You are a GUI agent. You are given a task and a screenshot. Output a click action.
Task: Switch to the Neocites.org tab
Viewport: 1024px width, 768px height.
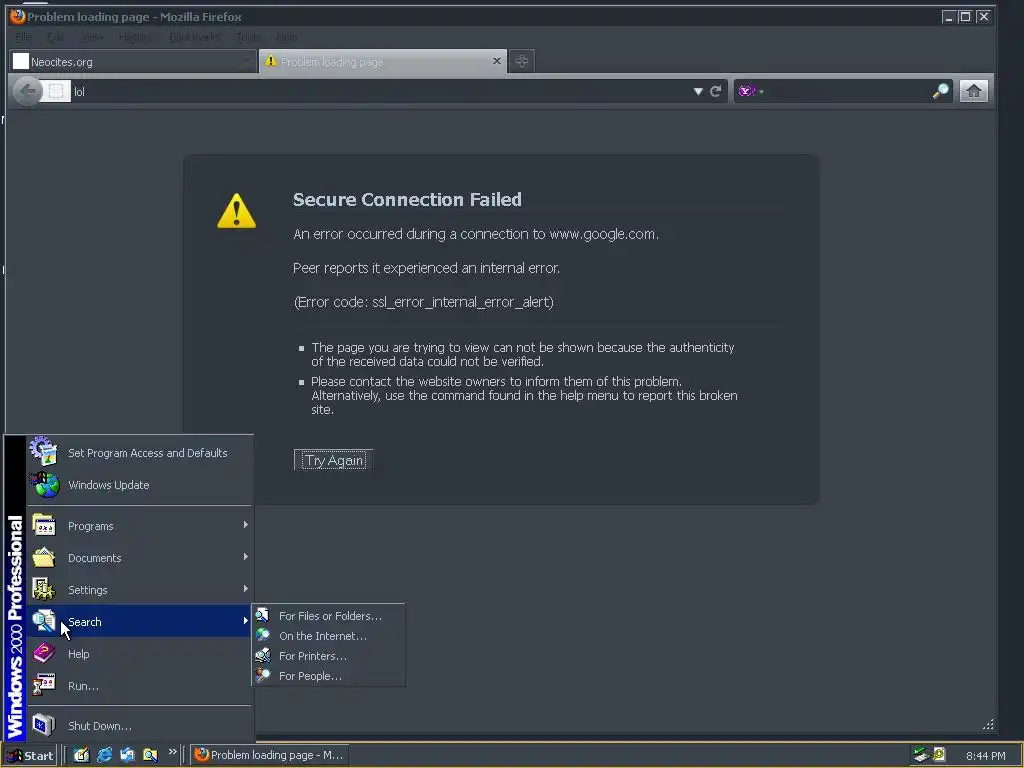[133, 61]
